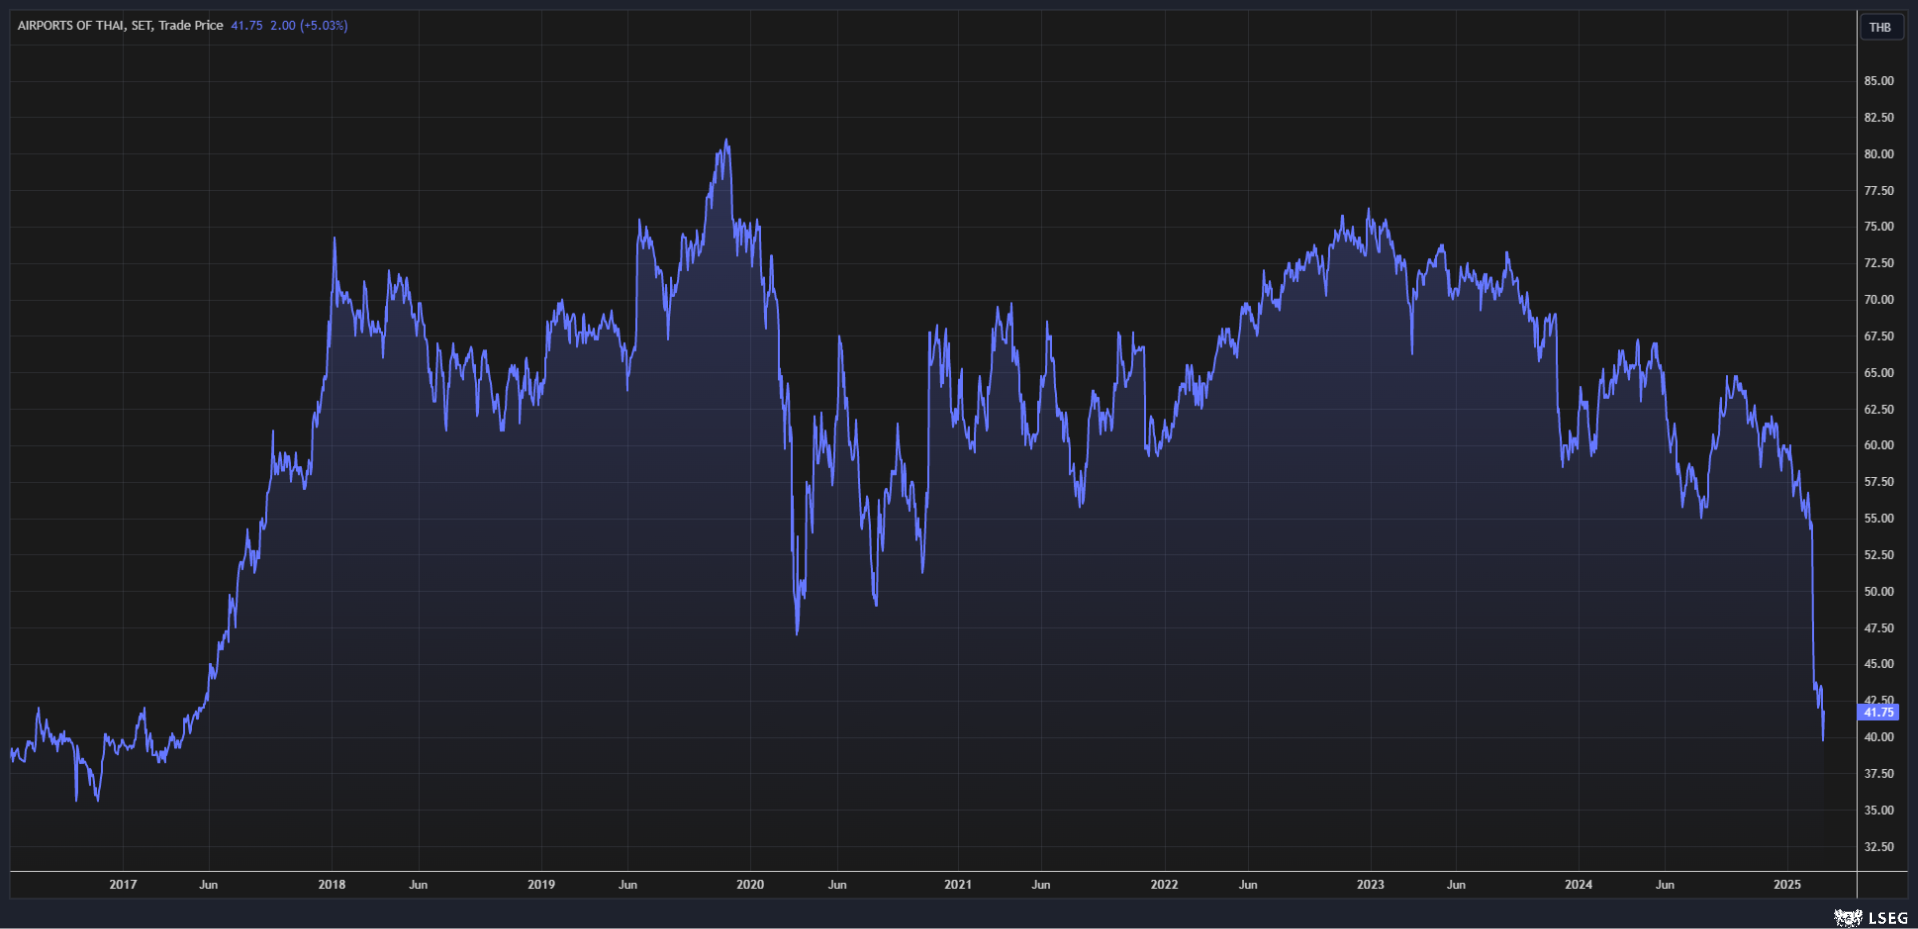Image resolution: width=1918 pixels, height=929 pixels.
Task: Click the 50.00 price axis label
Action: coord(1878,591)
